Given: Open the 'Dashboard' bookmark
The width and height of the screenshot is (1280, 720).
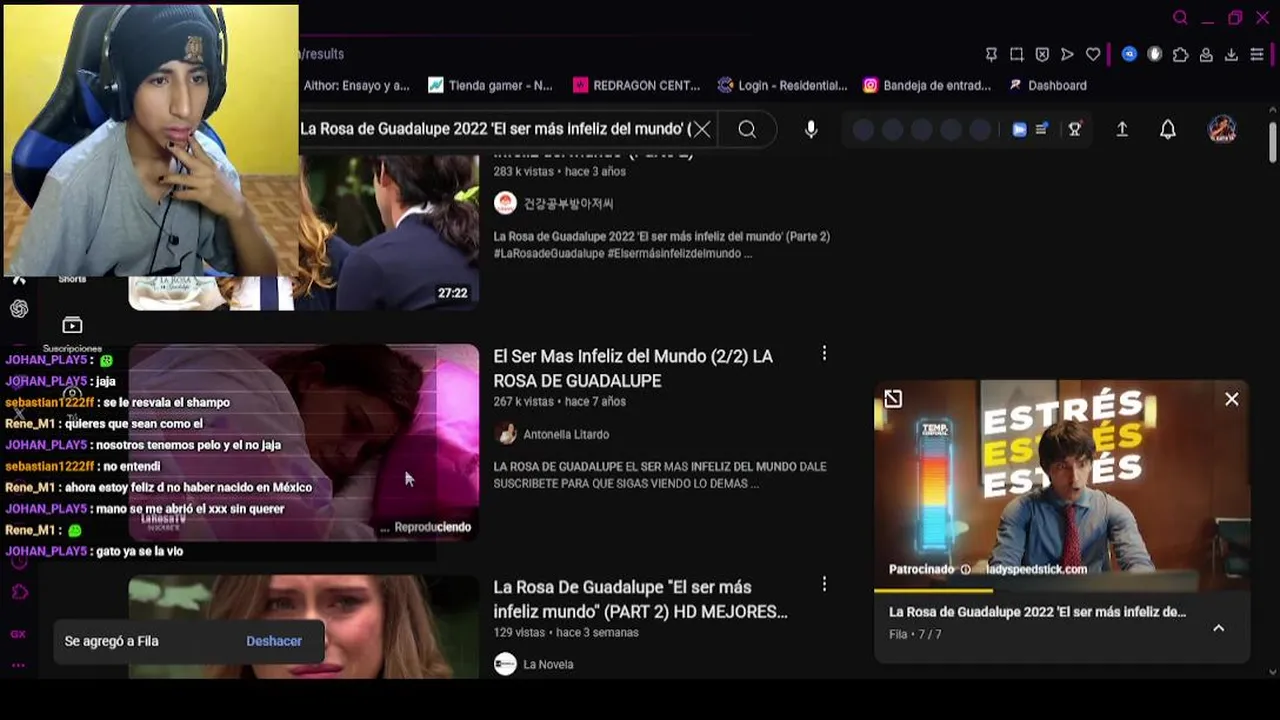Looking at the screenshot, I should (1047, 85).
